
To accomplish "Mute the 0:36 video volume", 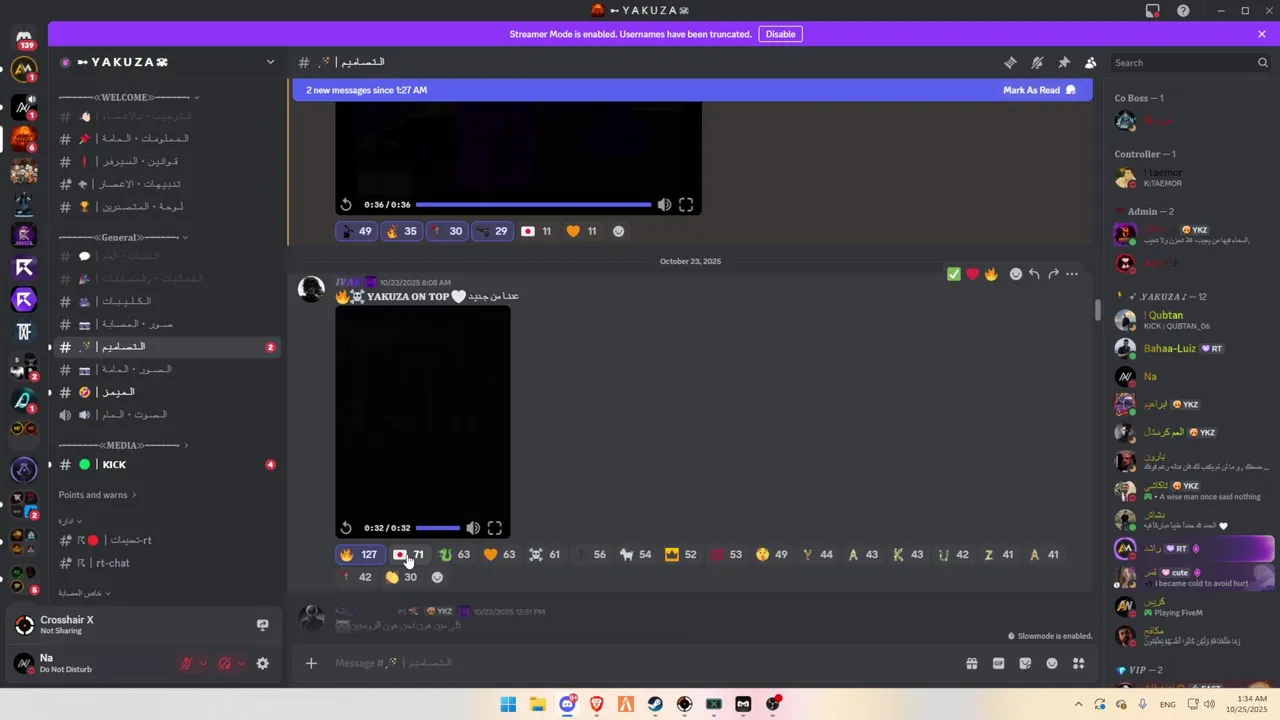I will click(x=664, y=205).
